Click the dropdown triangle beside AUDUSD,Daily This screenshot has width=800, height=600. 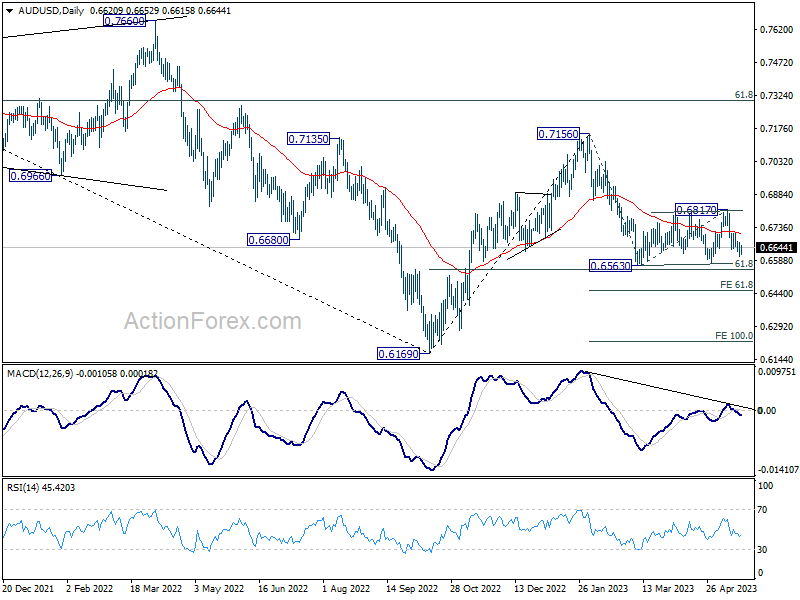coord(9,11)
